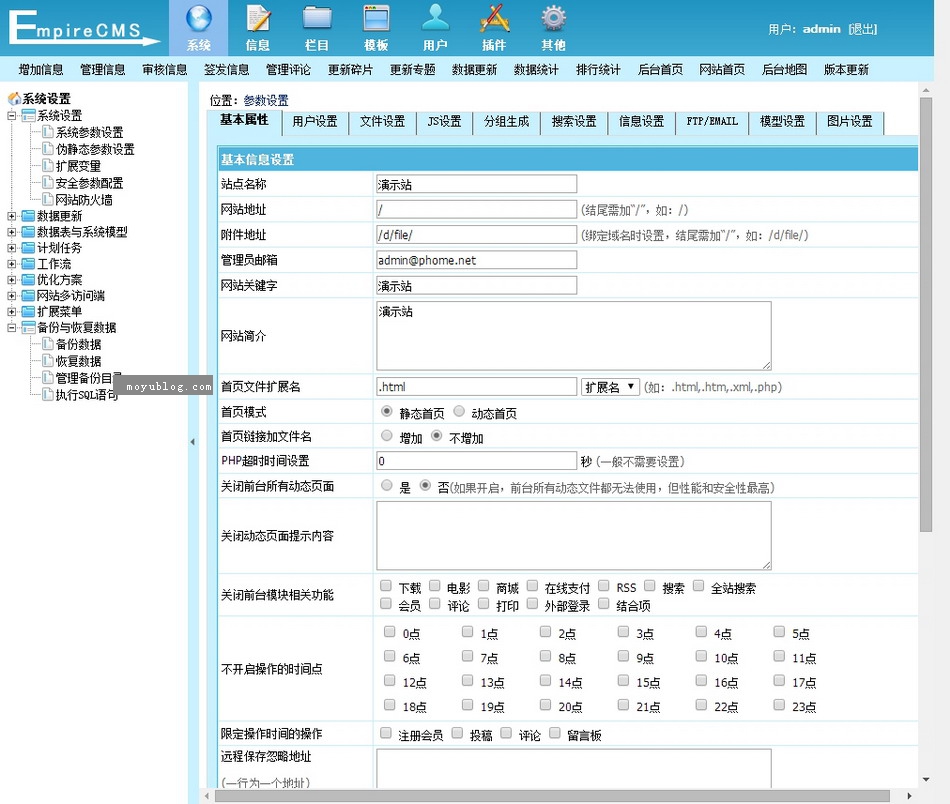Expand the 数据表与系统模型 tree node
This screenshot has width=950, height=804.
tap(12, 231)
